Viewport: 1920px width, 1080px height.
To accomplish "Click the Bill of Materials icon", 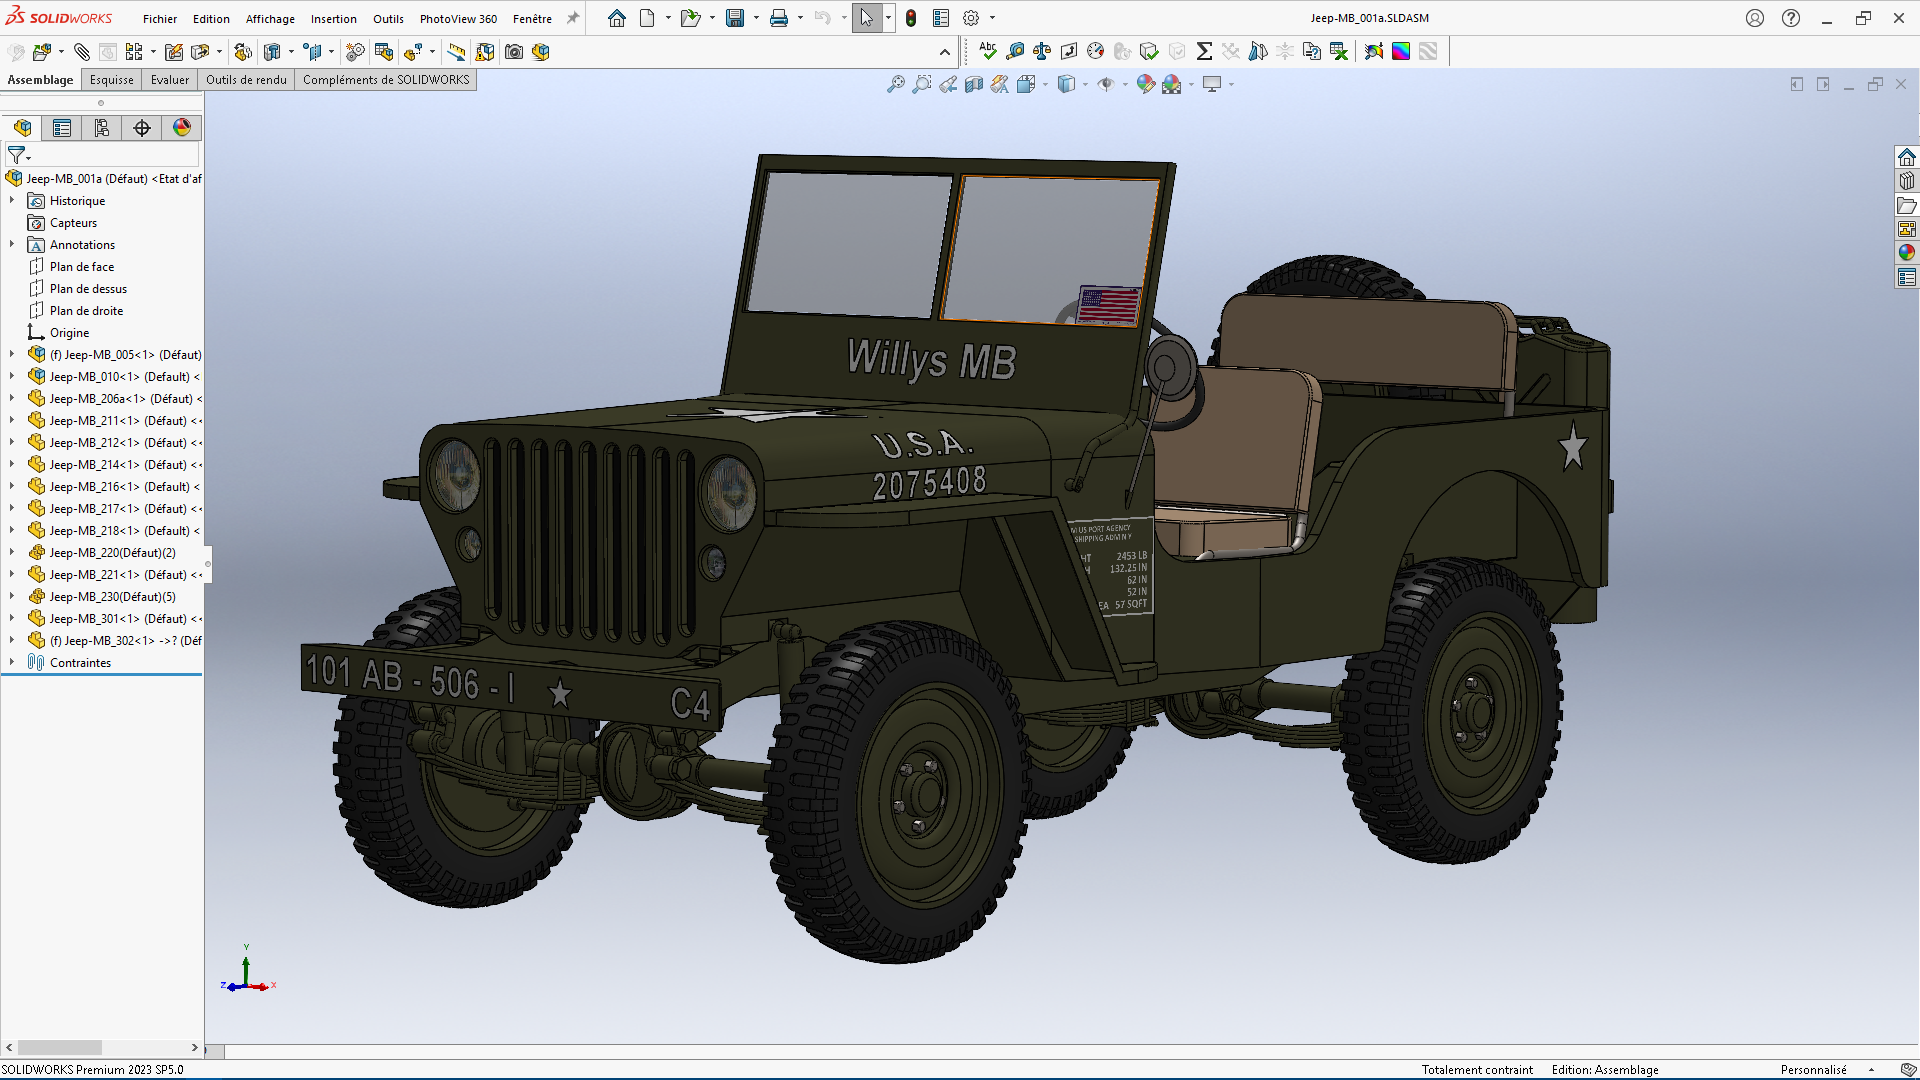I will click(384, 52).
